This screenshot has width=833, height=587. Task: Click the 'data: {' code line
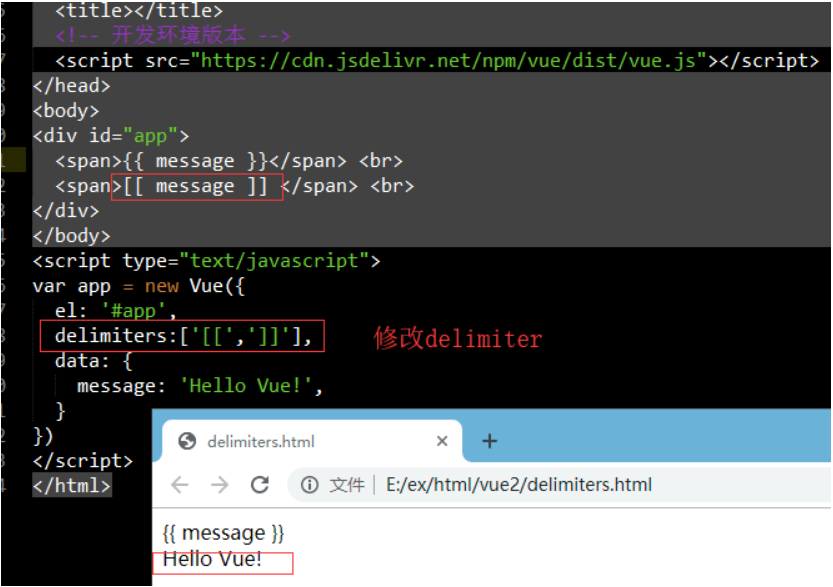pyautogui.click(x=94, y=361)
